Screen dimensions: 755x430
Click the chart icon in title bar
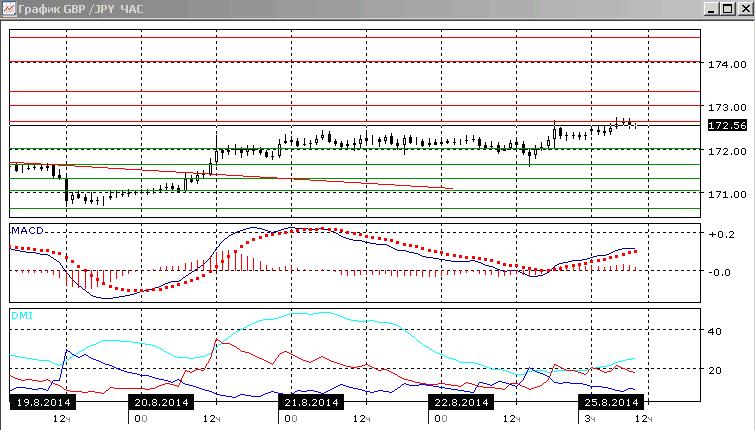[x=9, y=9]
